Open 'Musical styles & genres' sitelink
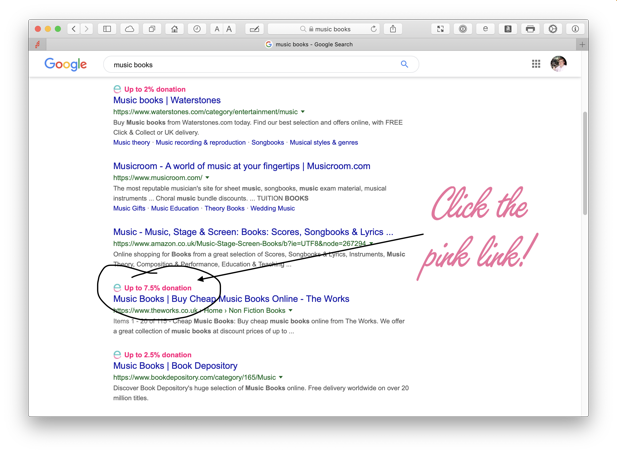The image size is (617, 454). click(324, 142)
